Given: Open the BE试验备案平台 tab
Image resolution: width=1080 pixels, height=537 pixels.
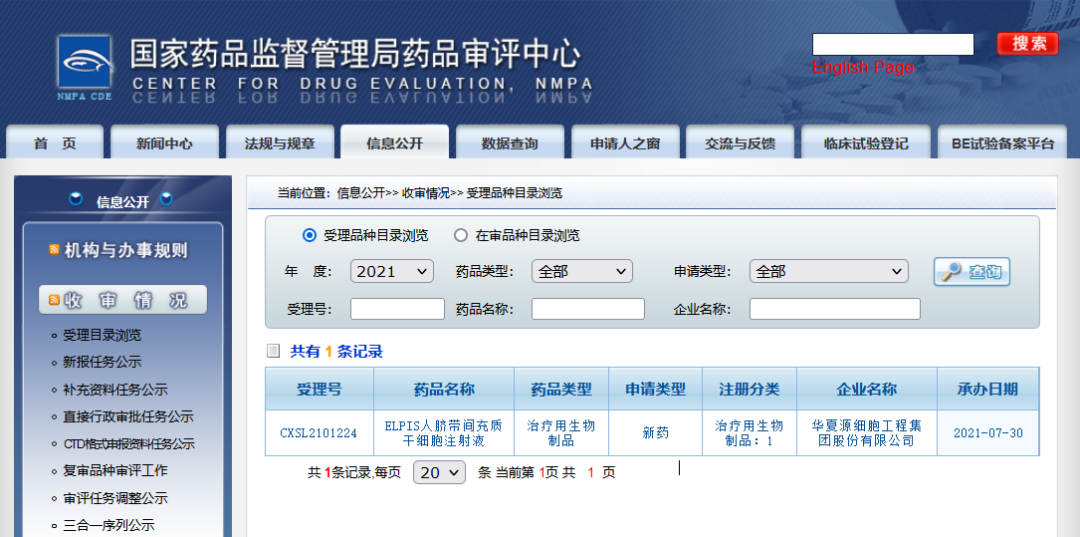Looking at the screenshot, I should (1003, 143).
